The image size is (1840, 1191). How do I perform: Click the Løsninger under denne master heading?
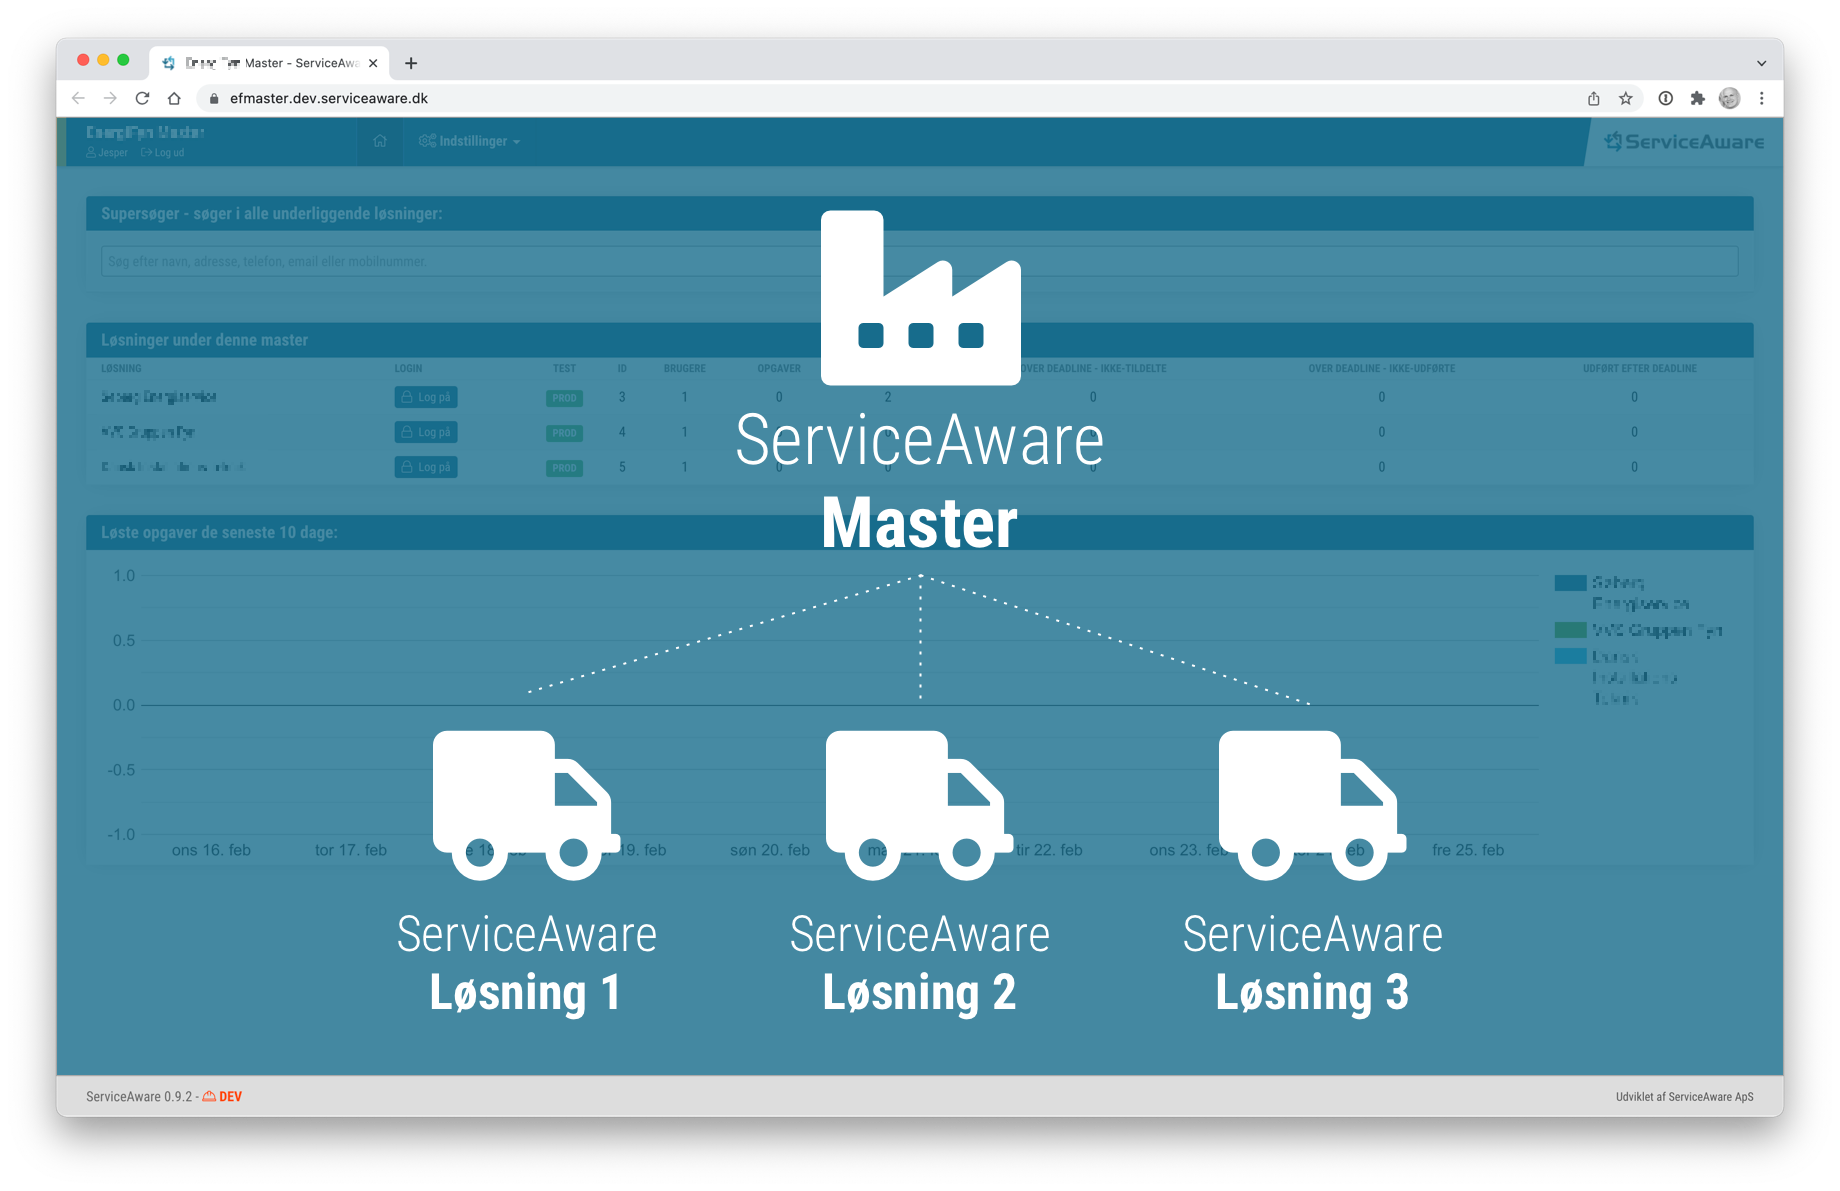(204, 340)
